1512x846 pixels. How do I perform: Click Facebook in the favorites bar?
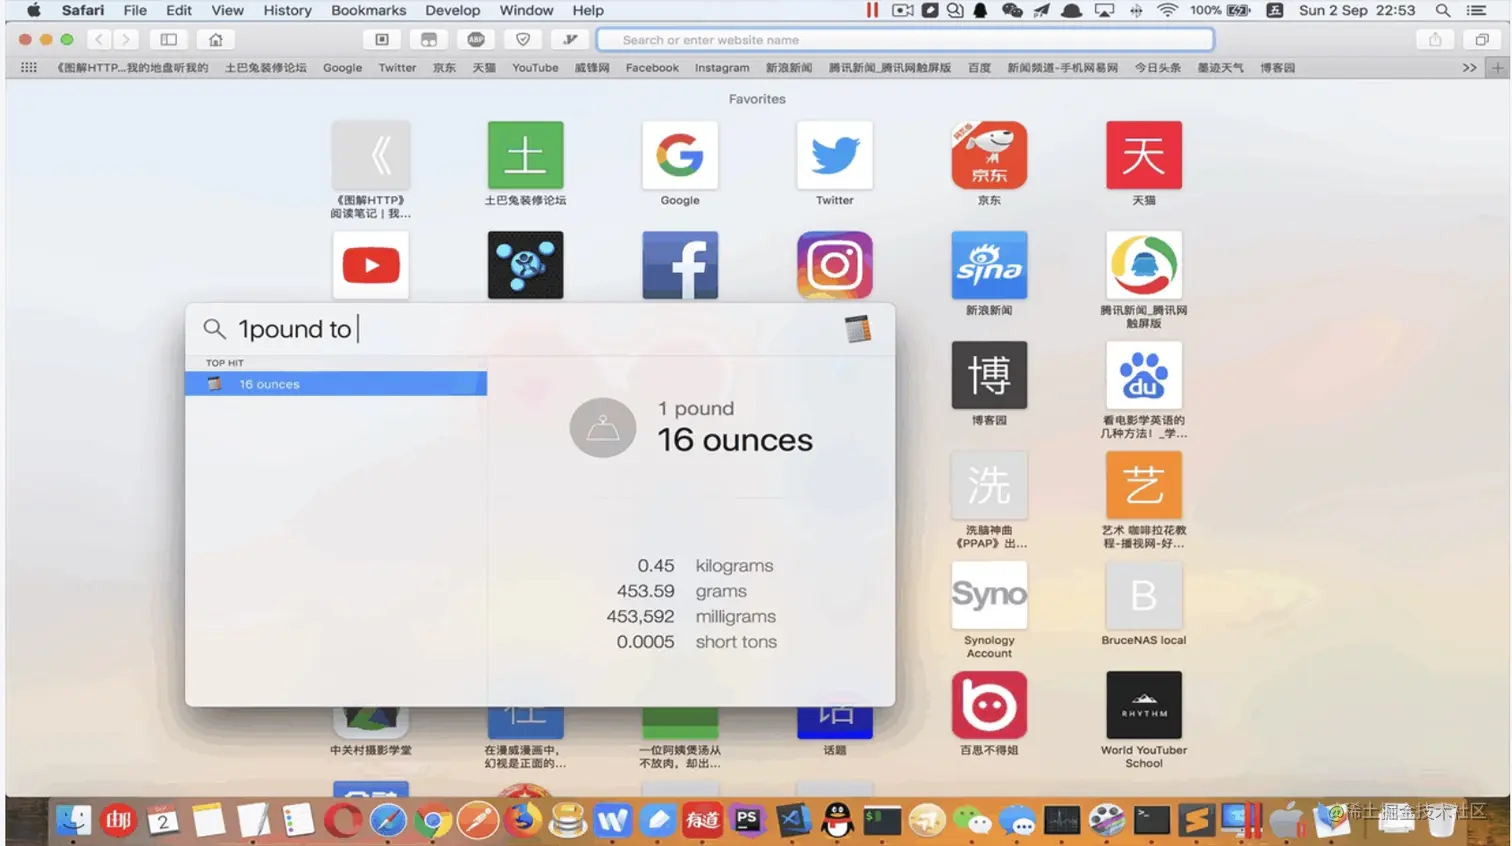[x=652, y=68]
